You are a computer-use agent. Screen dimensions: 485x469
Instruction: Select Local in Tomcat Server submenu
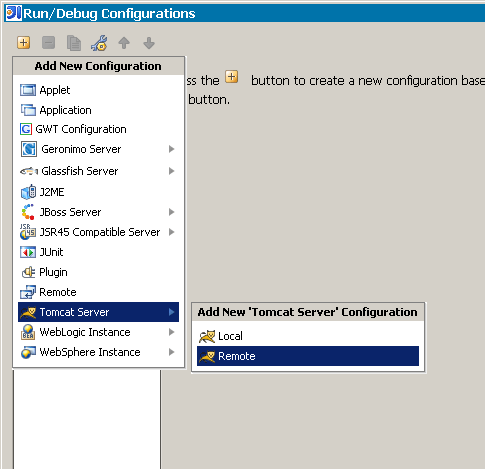pyautogui.click(x=308, y=336)
